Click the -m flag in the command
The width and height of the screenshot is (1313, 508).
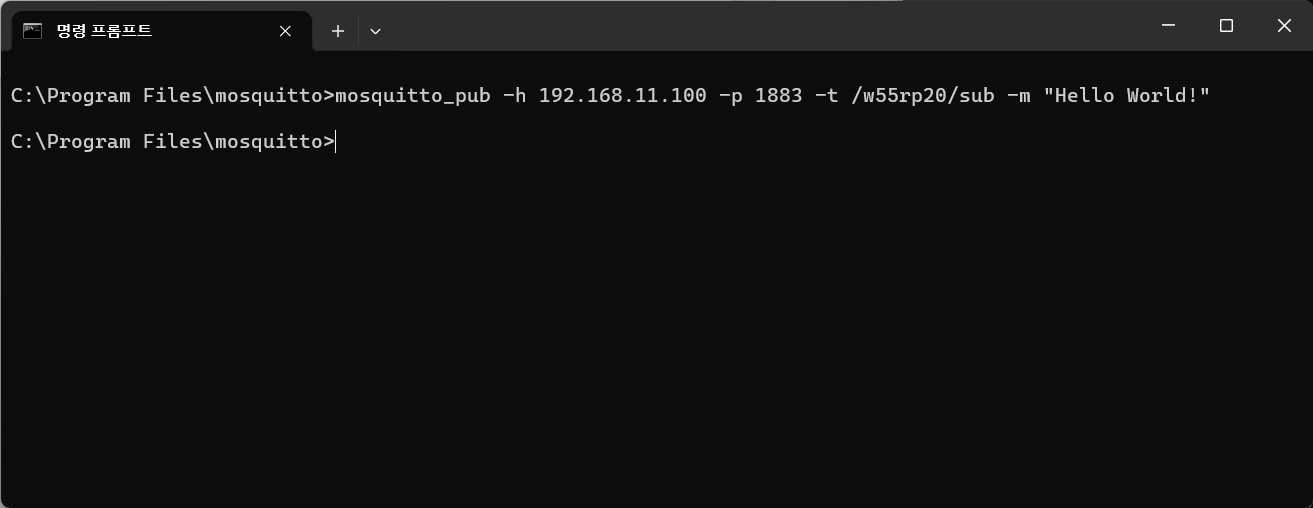[1018, 96]
